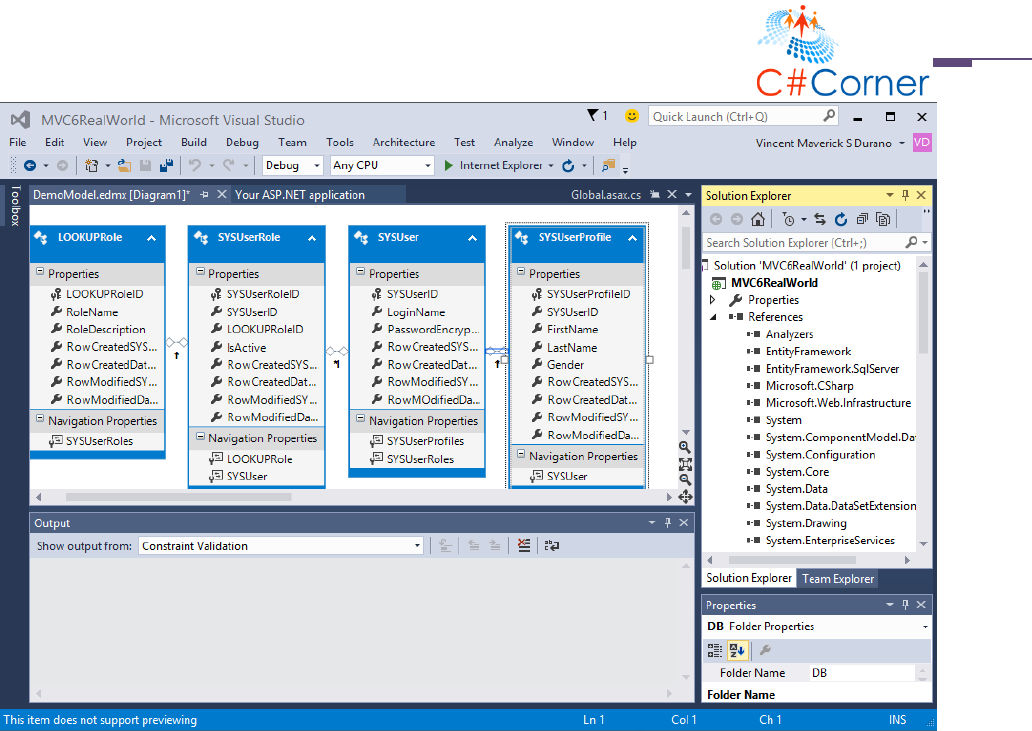Click diagram Zoom to 100% icon
This screenshot has width=1032, height=731.
point(685,464)
